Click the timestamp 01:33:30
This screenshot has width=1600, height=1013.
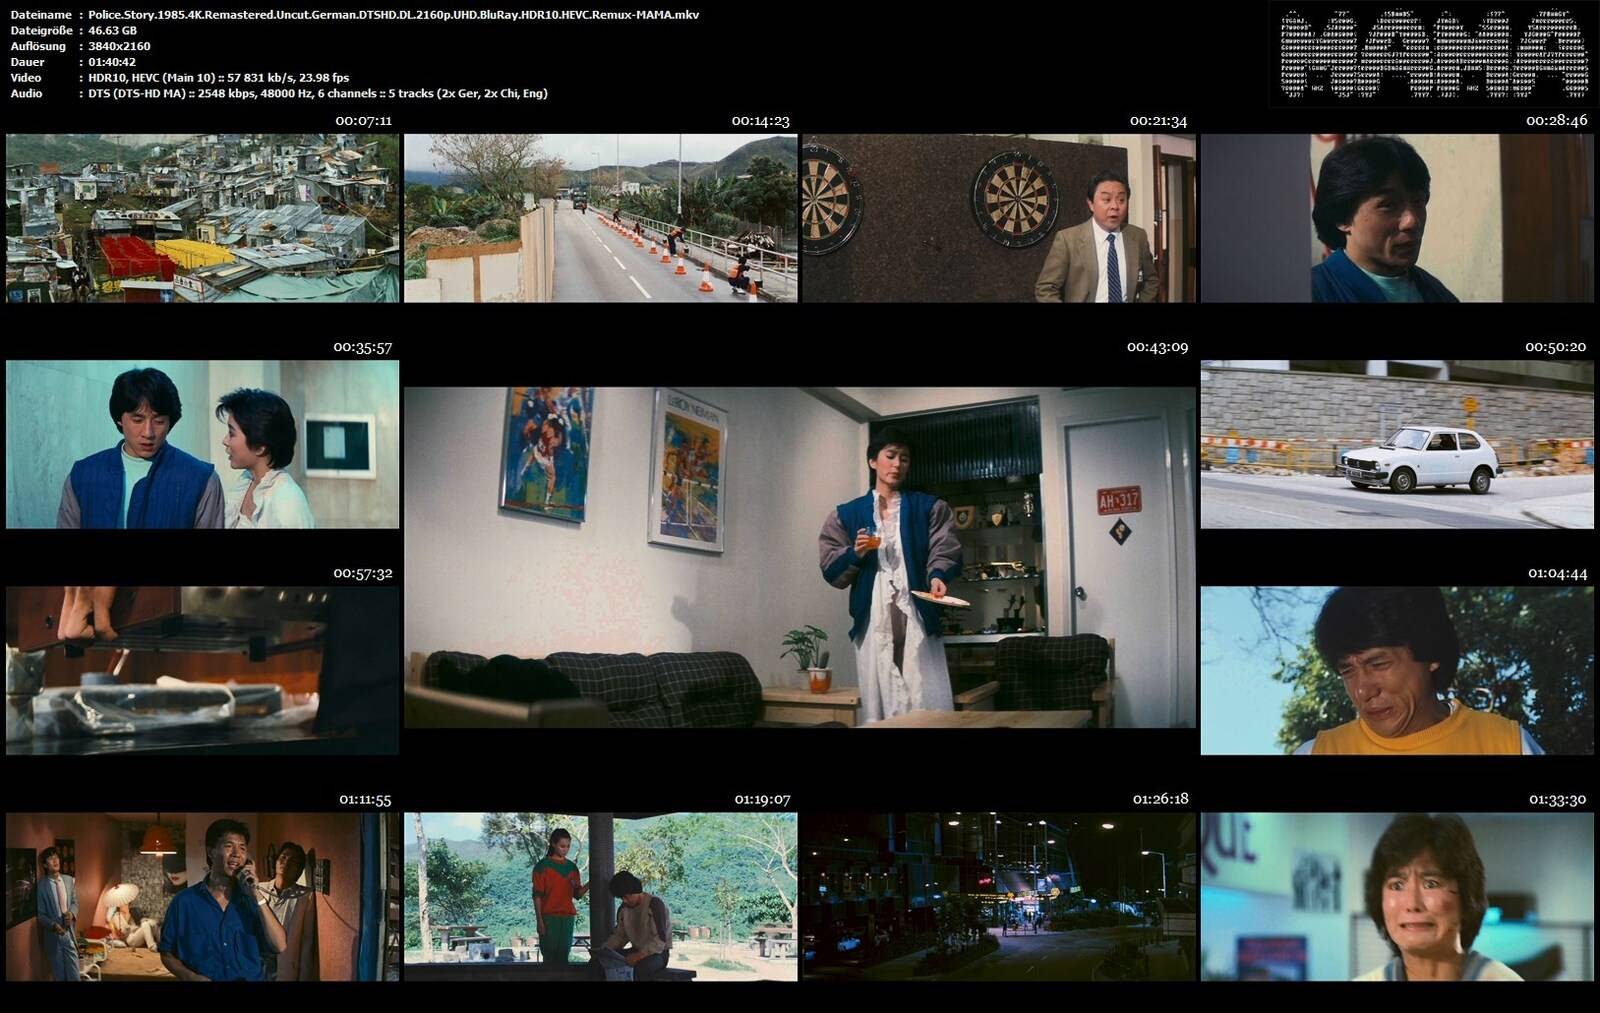click(1558, 799)
